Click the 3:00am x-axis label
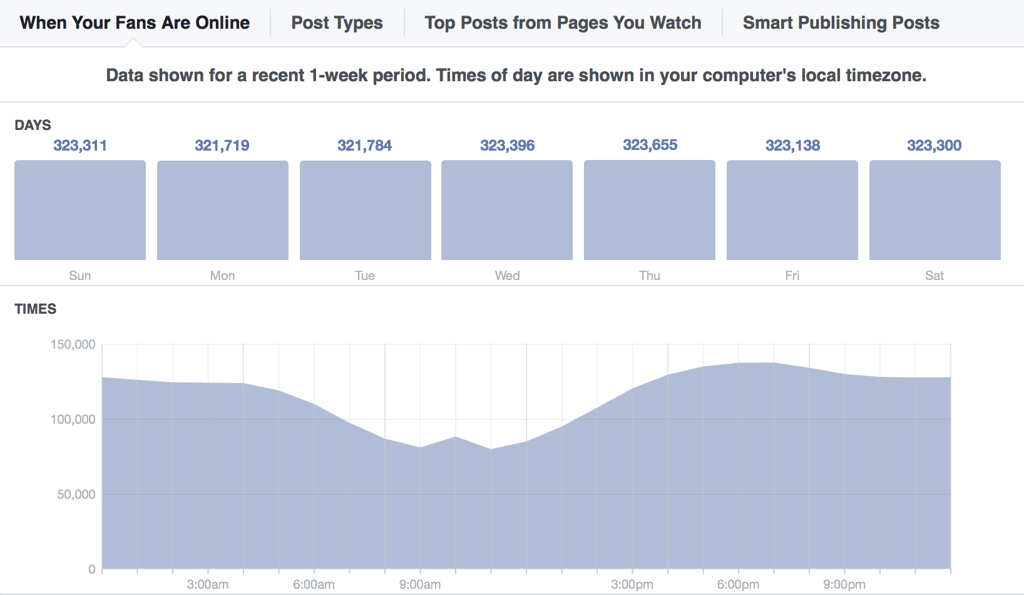 coord(208,585)
